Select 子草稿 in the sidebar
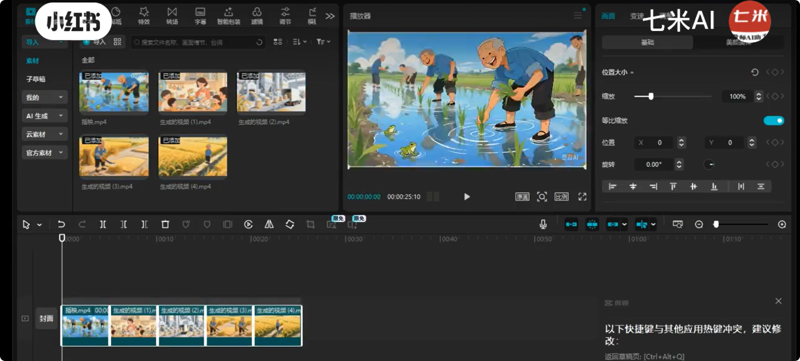Image resolution: width=800 pixels, height=361 pixels. coord(36,79)
